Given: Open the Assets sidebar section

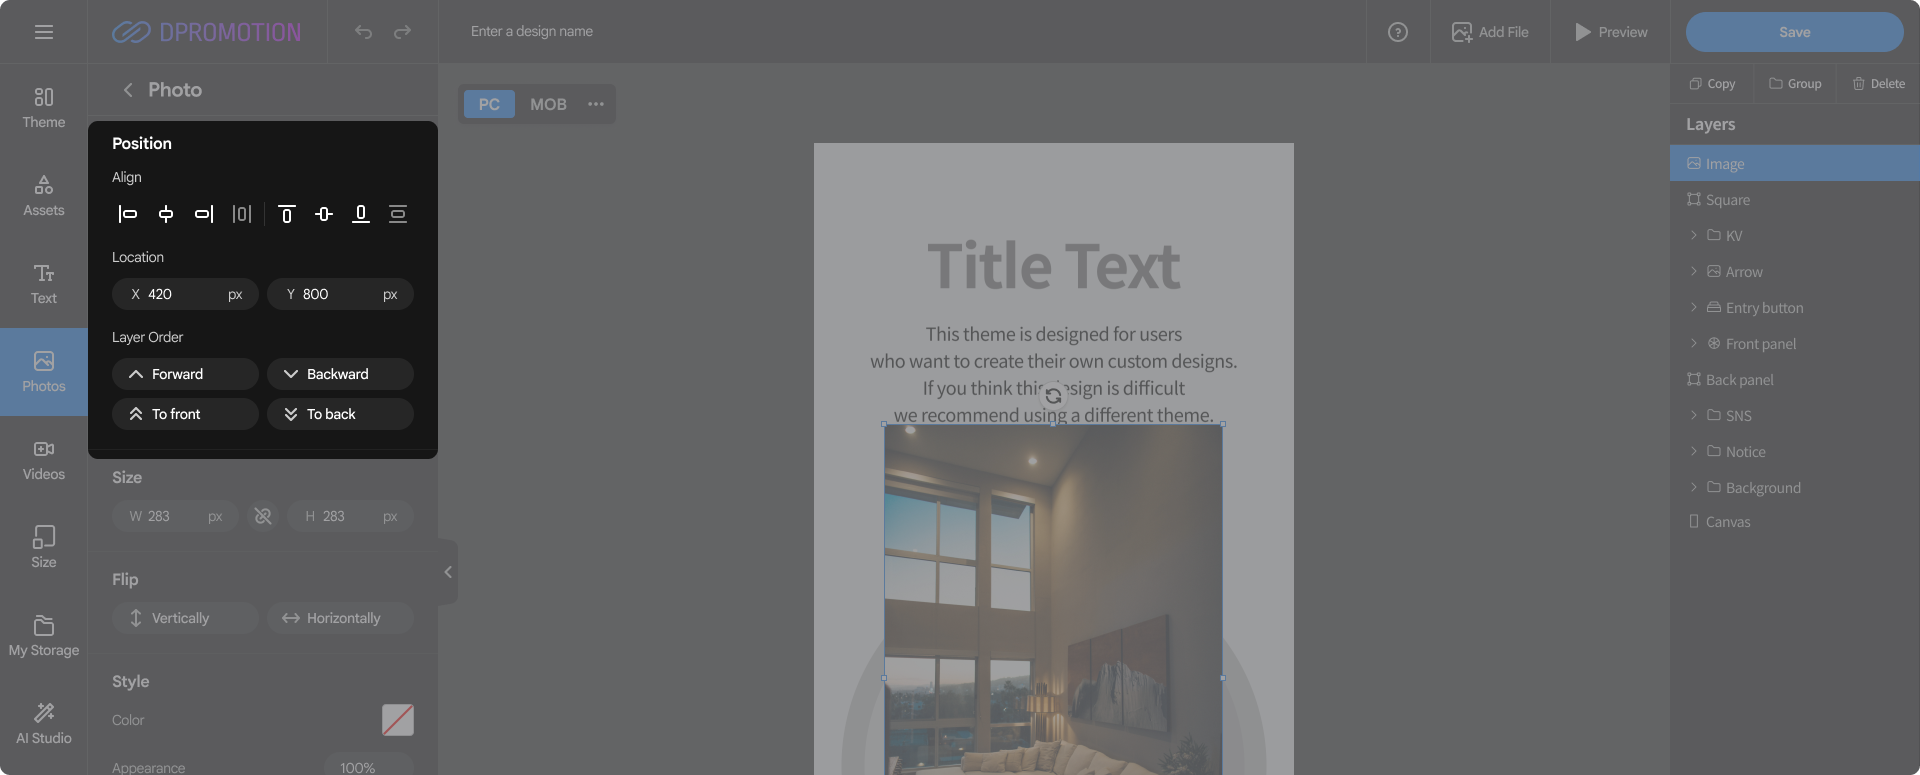Looking at the screenshot, I should click(44, 196).
